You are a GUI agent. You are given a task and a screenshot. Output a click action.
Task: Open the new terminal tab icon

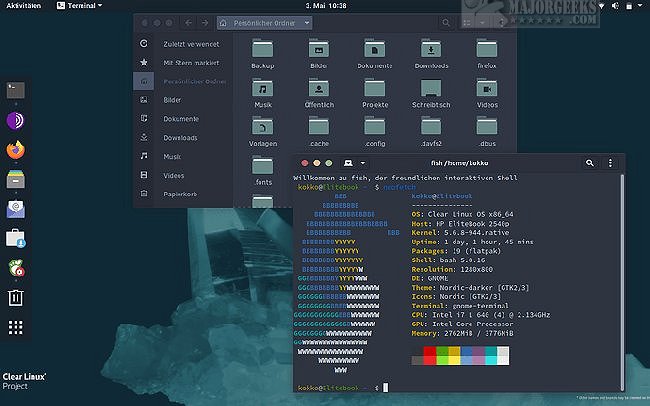click(348, 162)
